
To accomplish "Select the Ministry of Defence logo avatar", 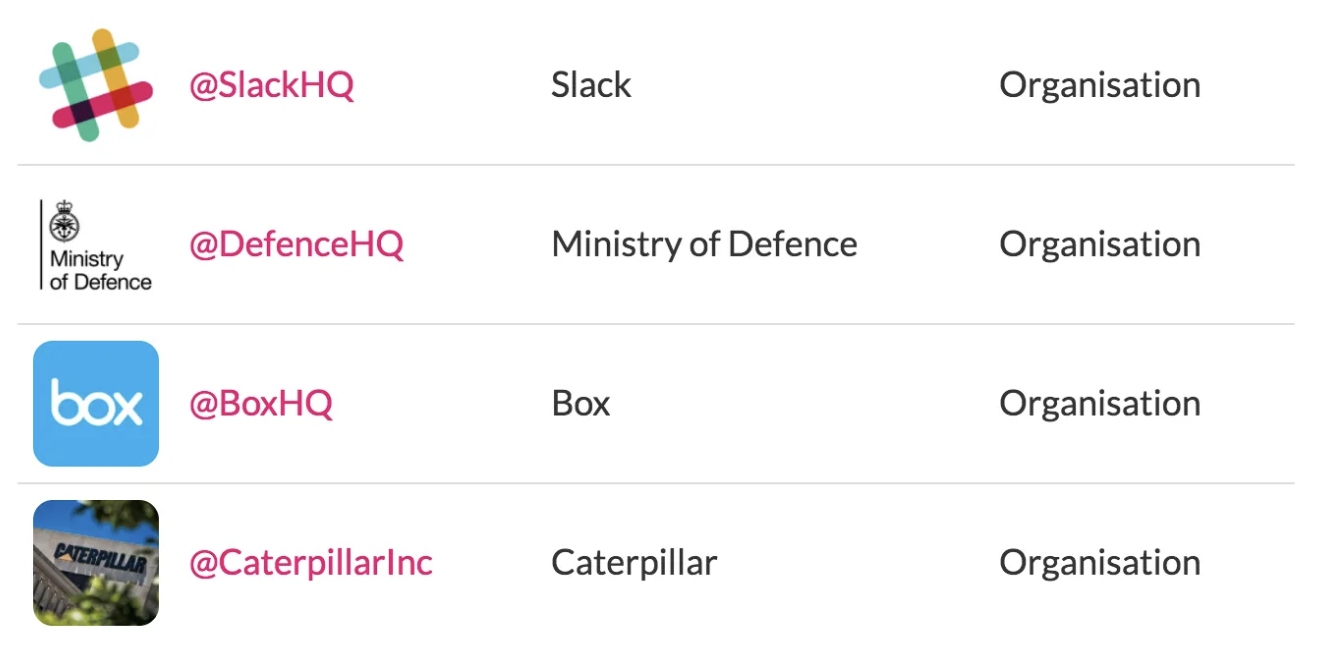I will (96, 244).
